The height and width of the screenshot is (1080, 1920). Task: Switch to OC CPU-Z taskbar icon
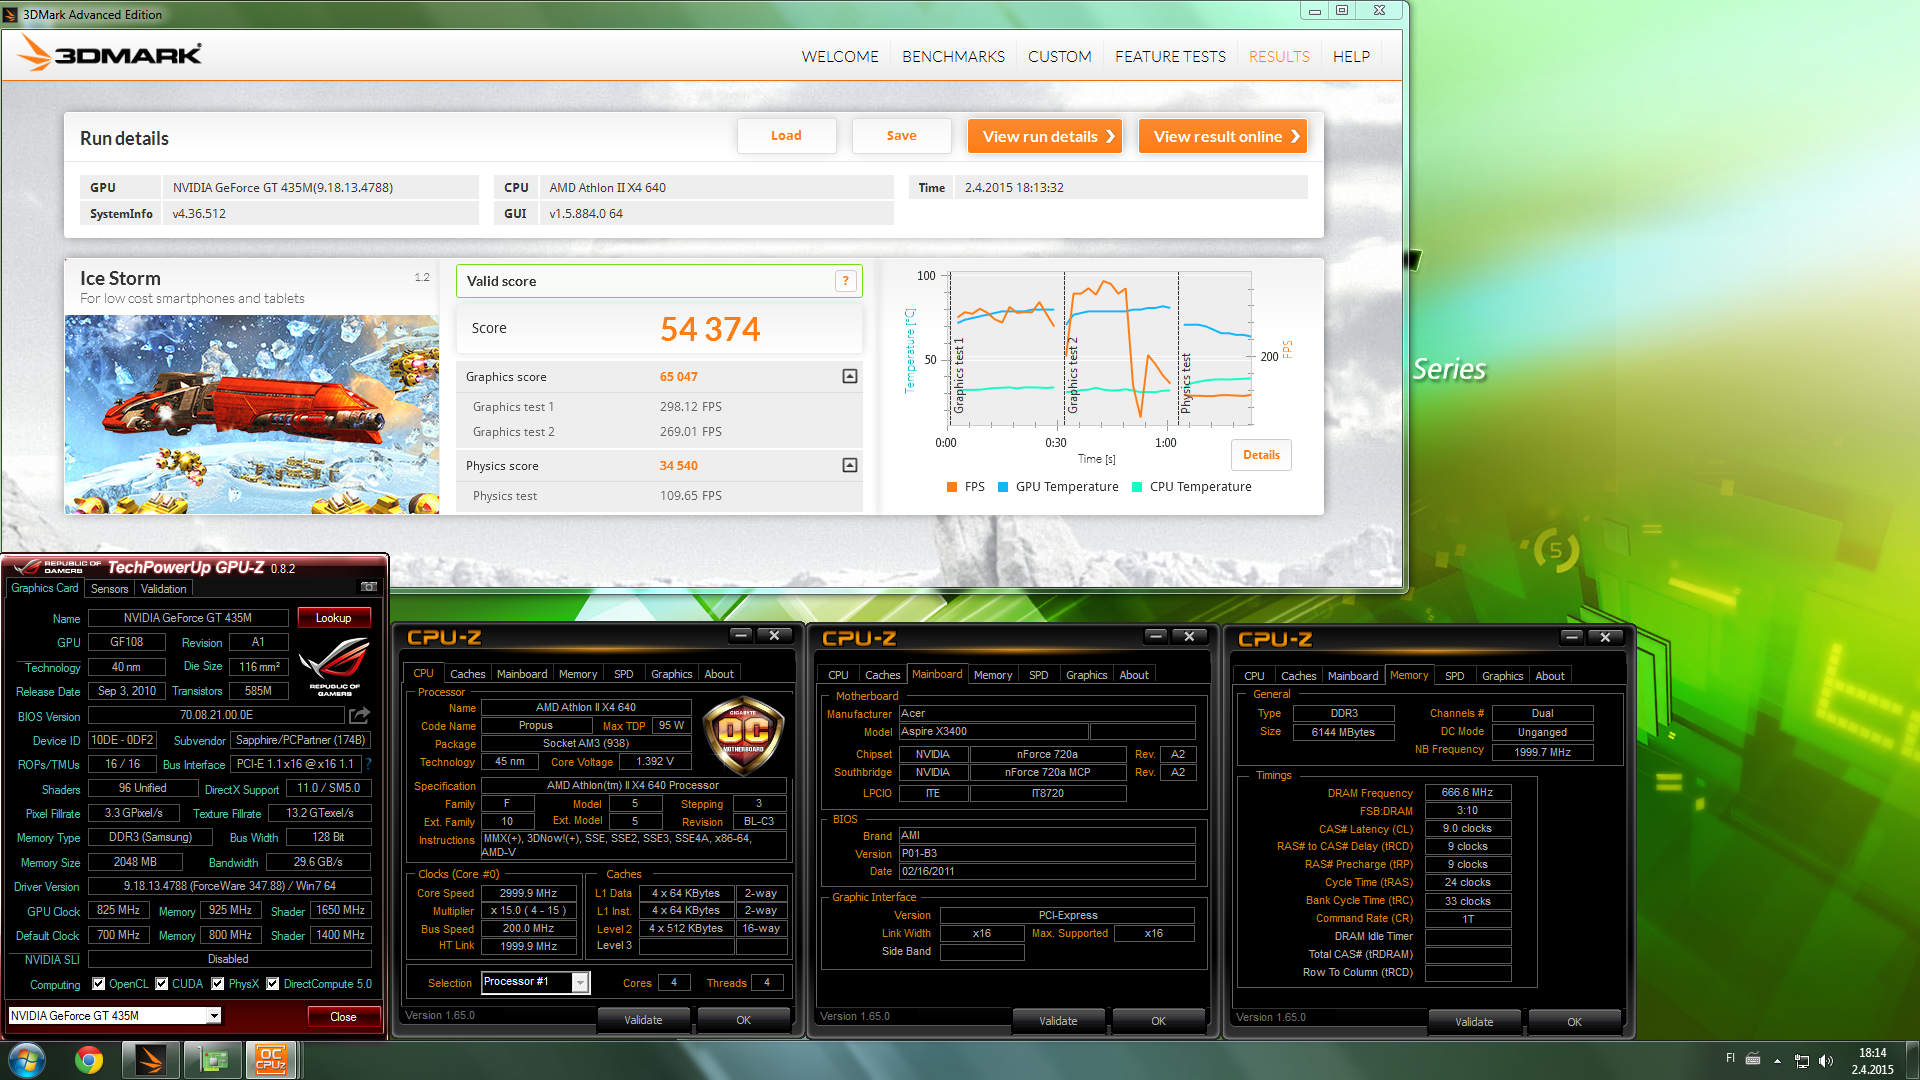[x=271, y=1060]
